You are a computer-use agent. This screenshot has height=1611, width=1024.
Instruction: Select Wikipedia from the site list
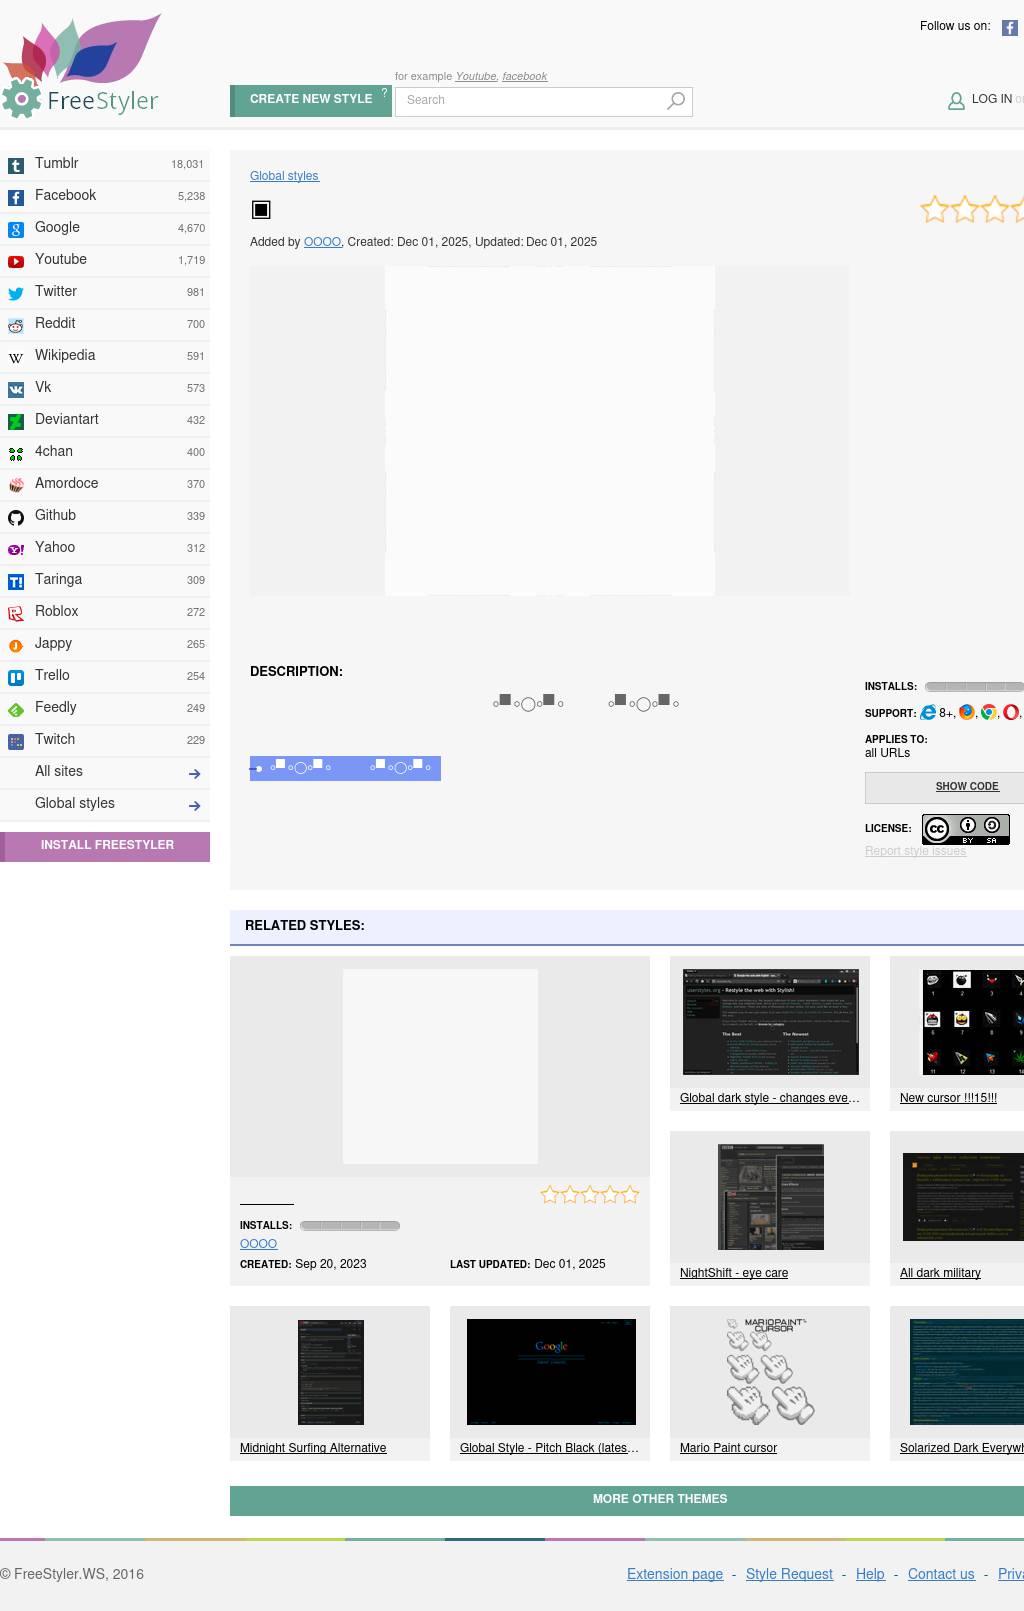65,356
